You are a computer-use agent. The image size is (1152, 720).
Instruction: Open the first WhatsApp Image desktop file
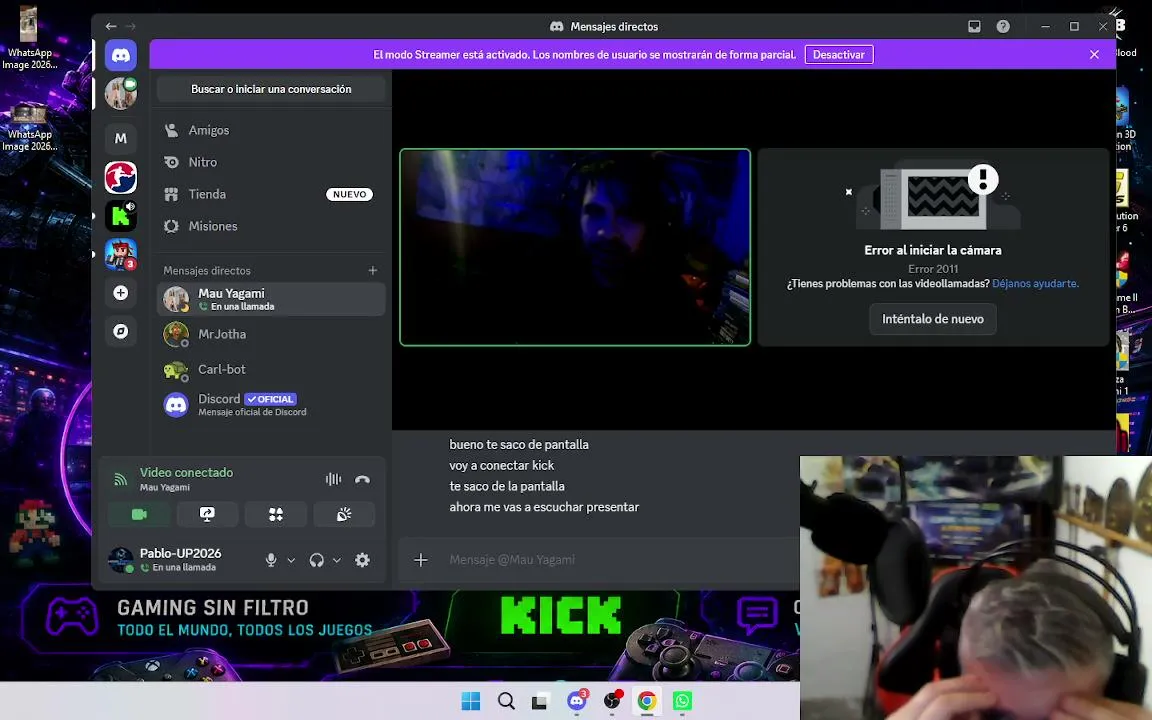(29, 38)
